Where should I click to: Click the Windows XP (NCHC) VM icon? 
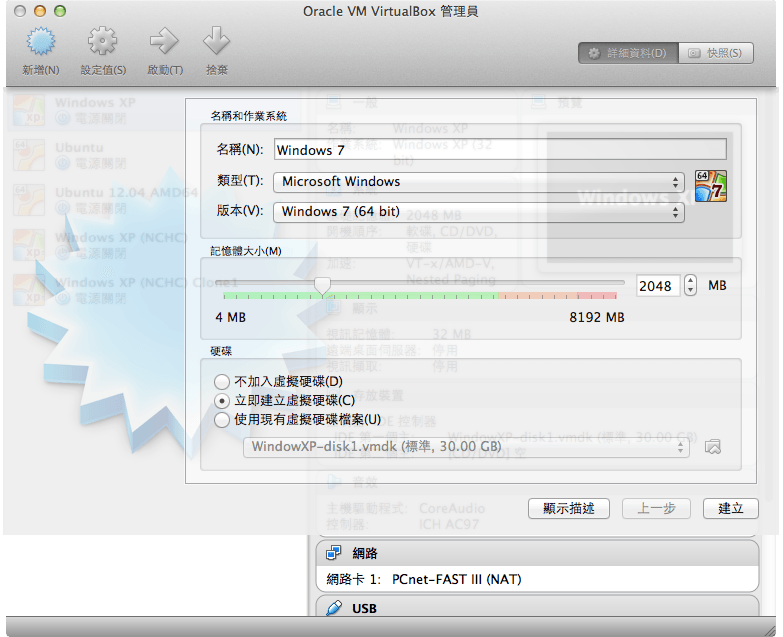28,245
